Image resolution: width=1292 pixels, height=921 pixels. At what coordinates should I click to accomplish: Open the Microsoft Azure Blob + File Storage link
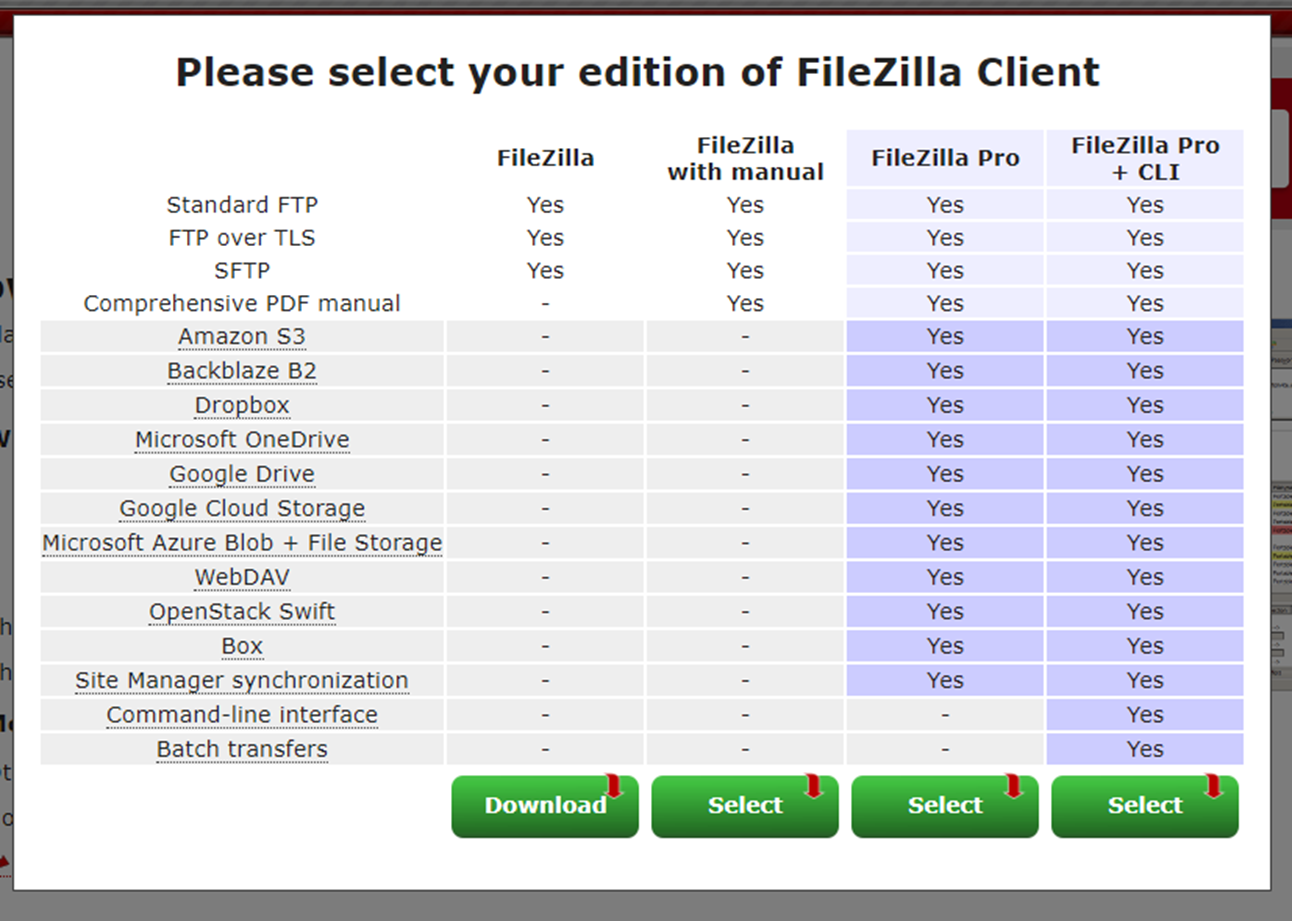coord(242,542)
